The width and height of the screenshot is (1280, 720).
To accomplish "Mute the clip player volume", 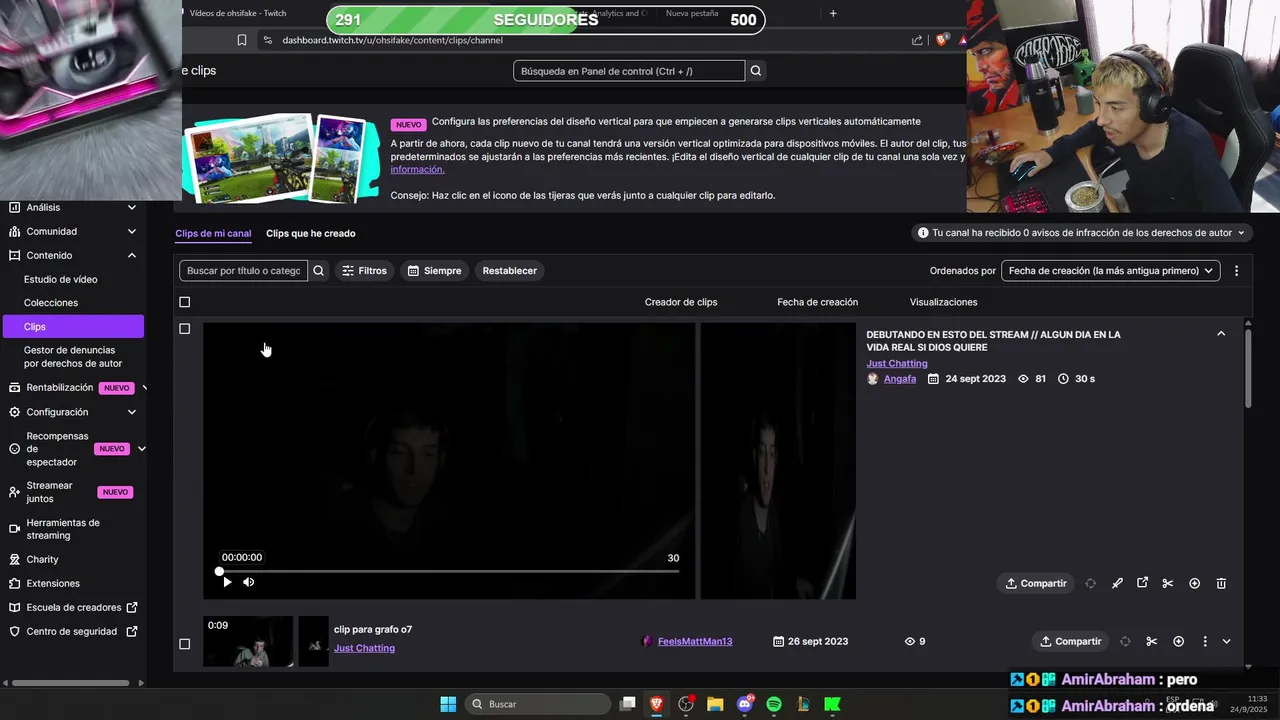I will point(248,582).
